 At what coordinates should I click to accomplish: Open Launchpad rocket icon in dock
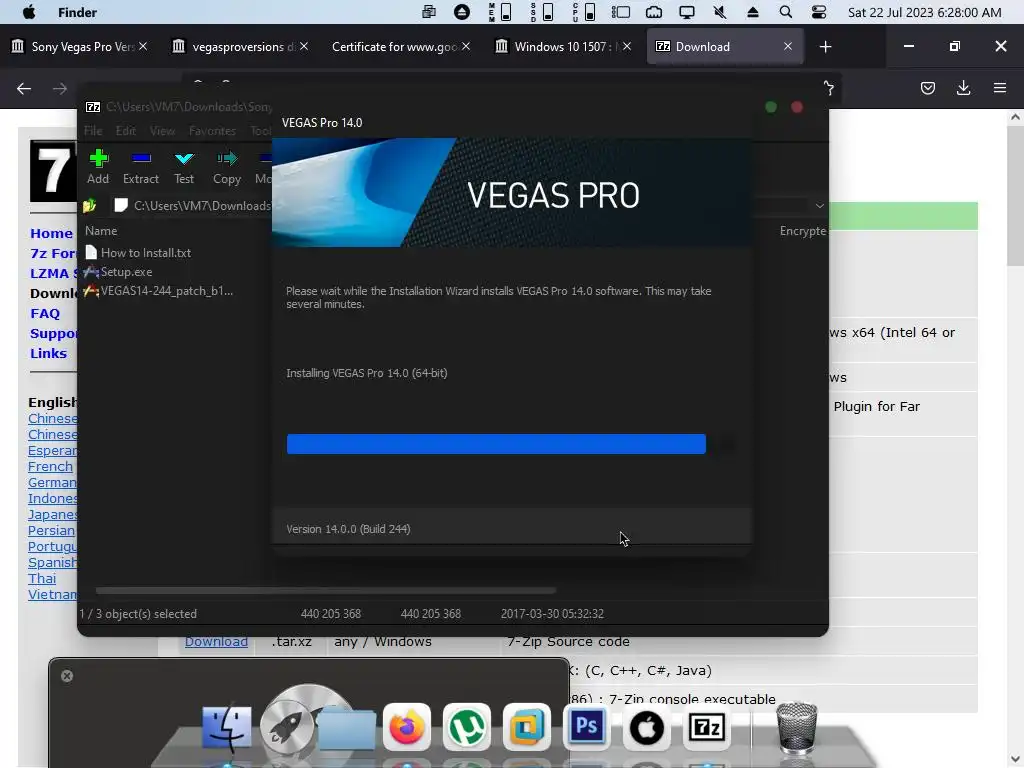point(287,726)
